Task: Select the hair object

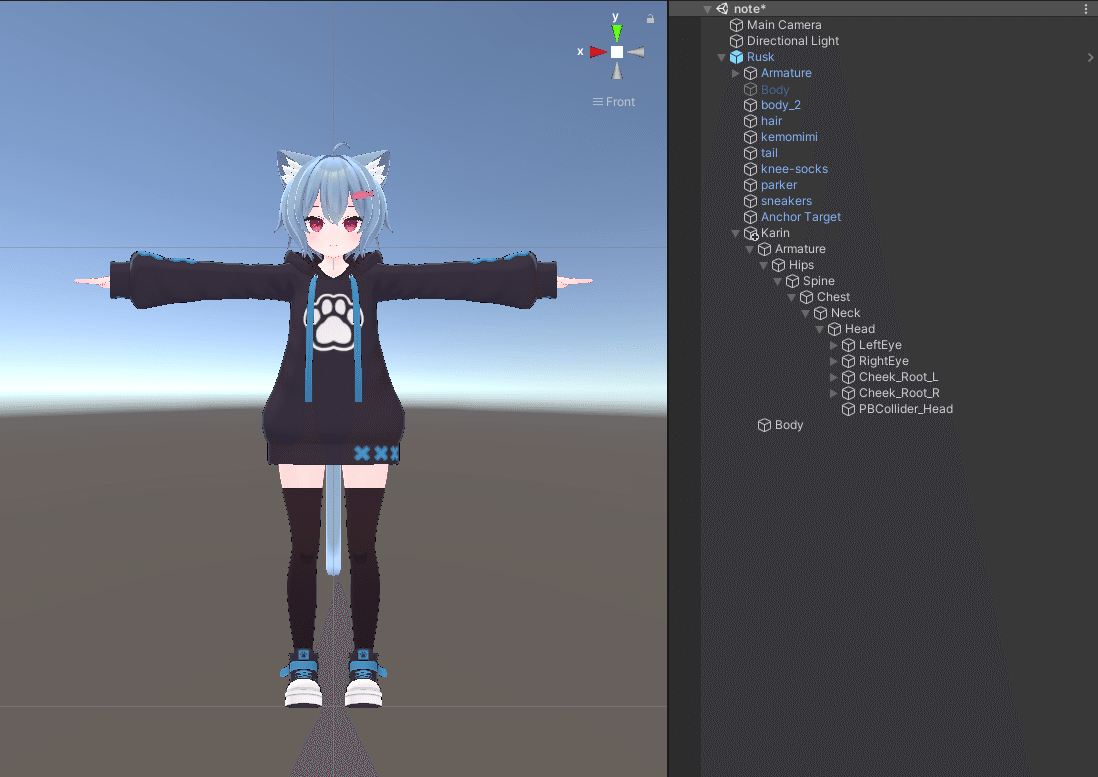Action: (771, 121)
